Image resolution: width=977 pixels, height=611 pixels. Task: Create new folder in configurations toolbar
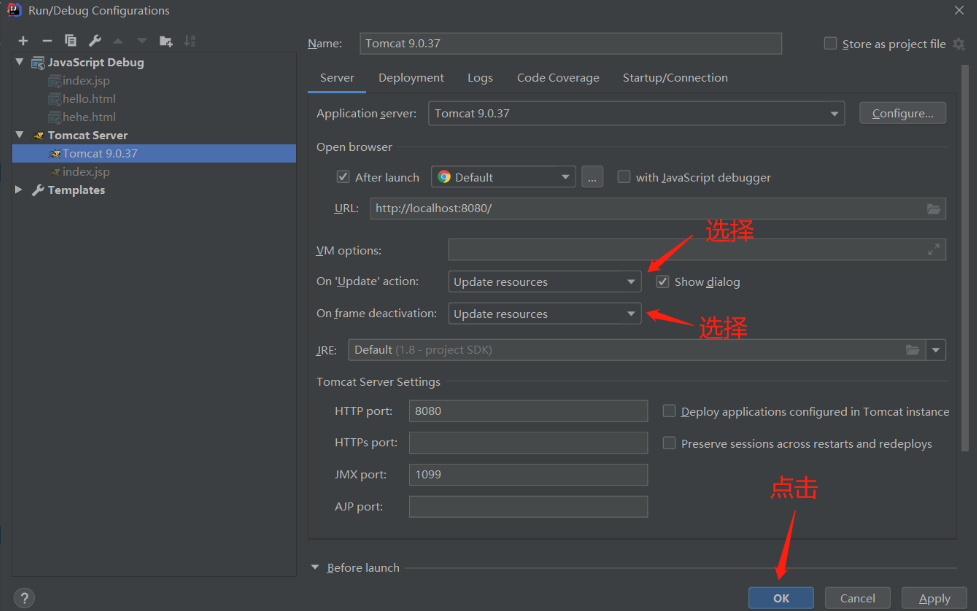click(x=166, y=41)
